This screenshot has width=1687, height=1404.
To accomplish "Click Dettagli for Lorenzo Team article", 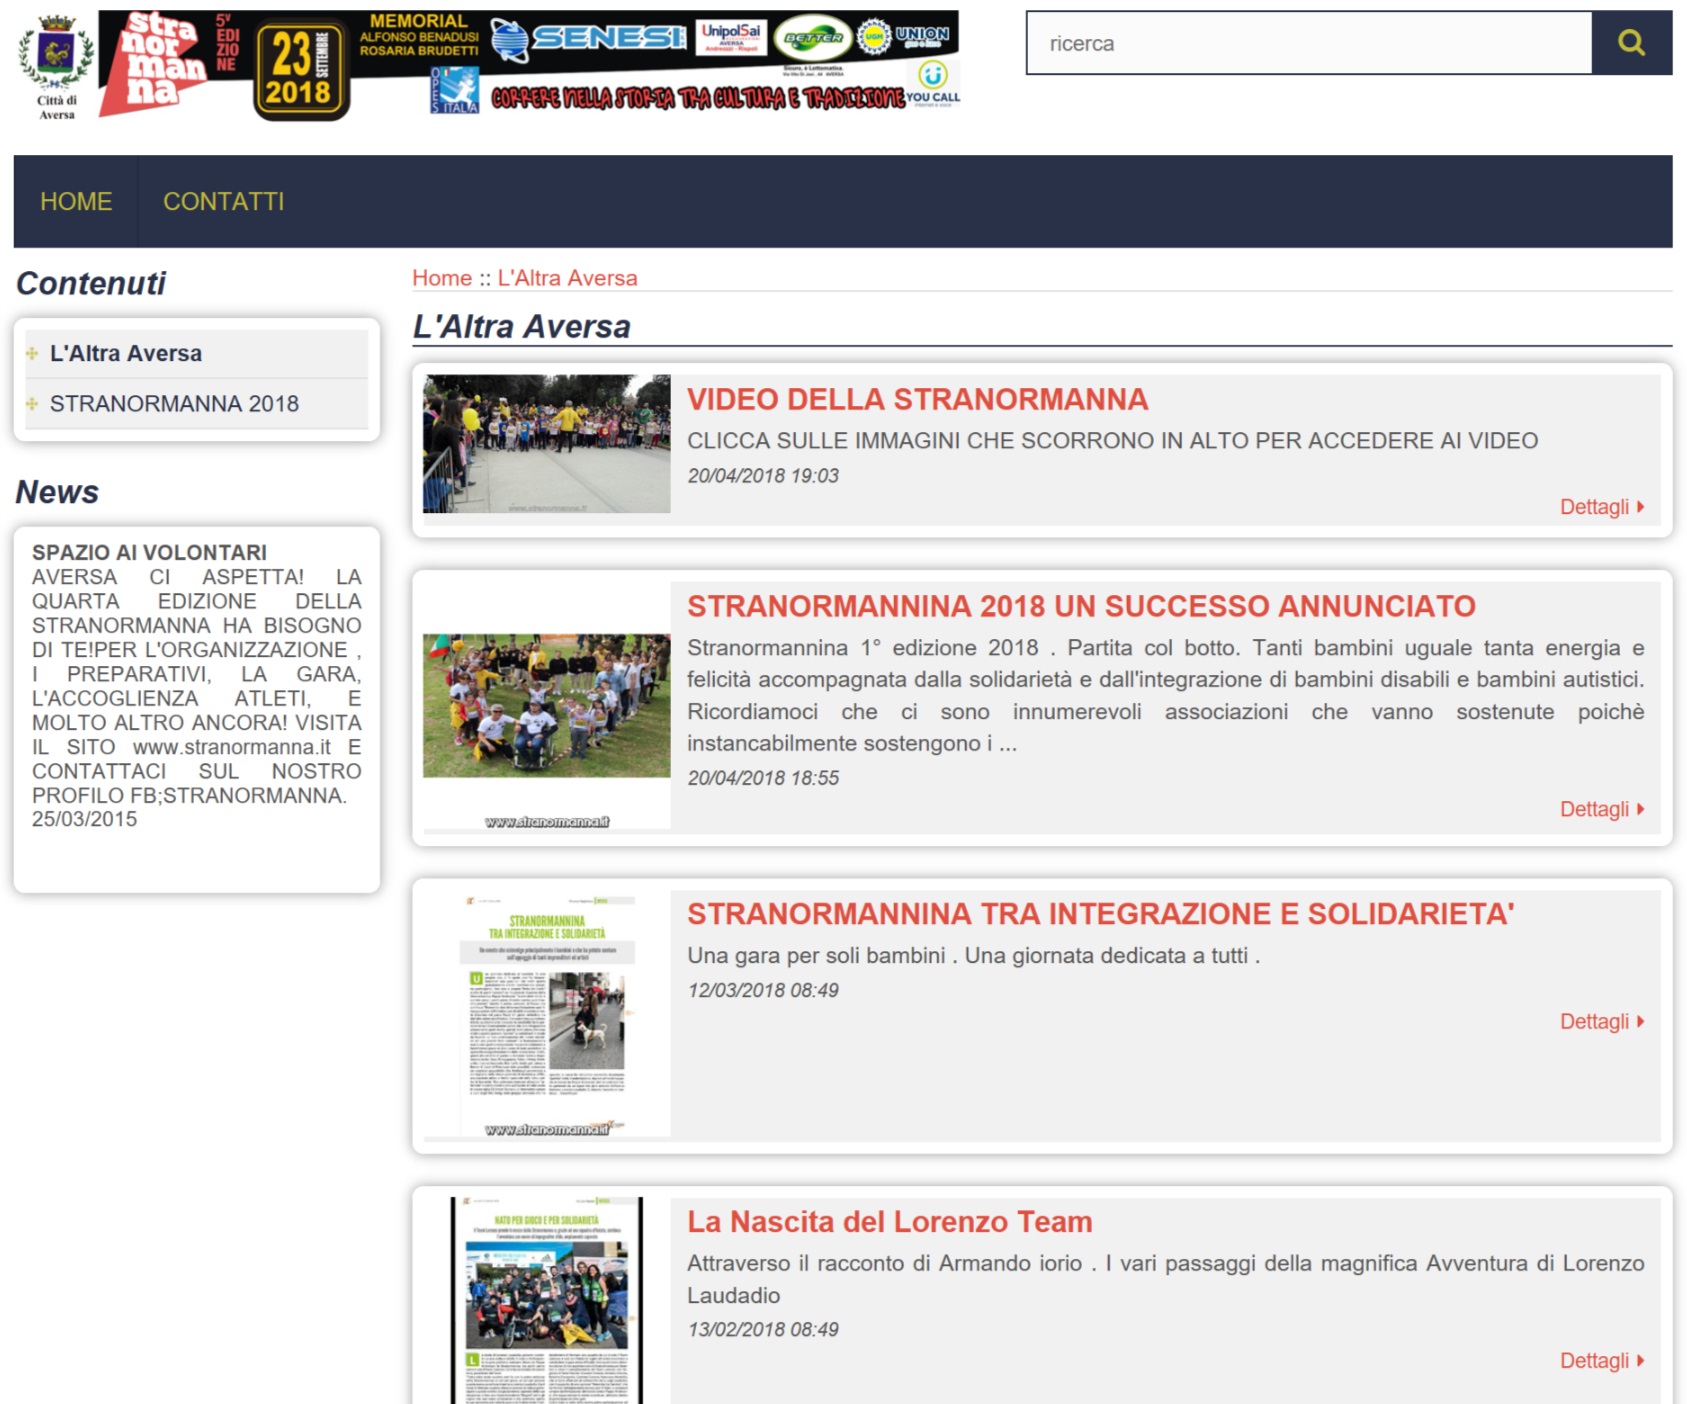I will click(1601, 1361).
